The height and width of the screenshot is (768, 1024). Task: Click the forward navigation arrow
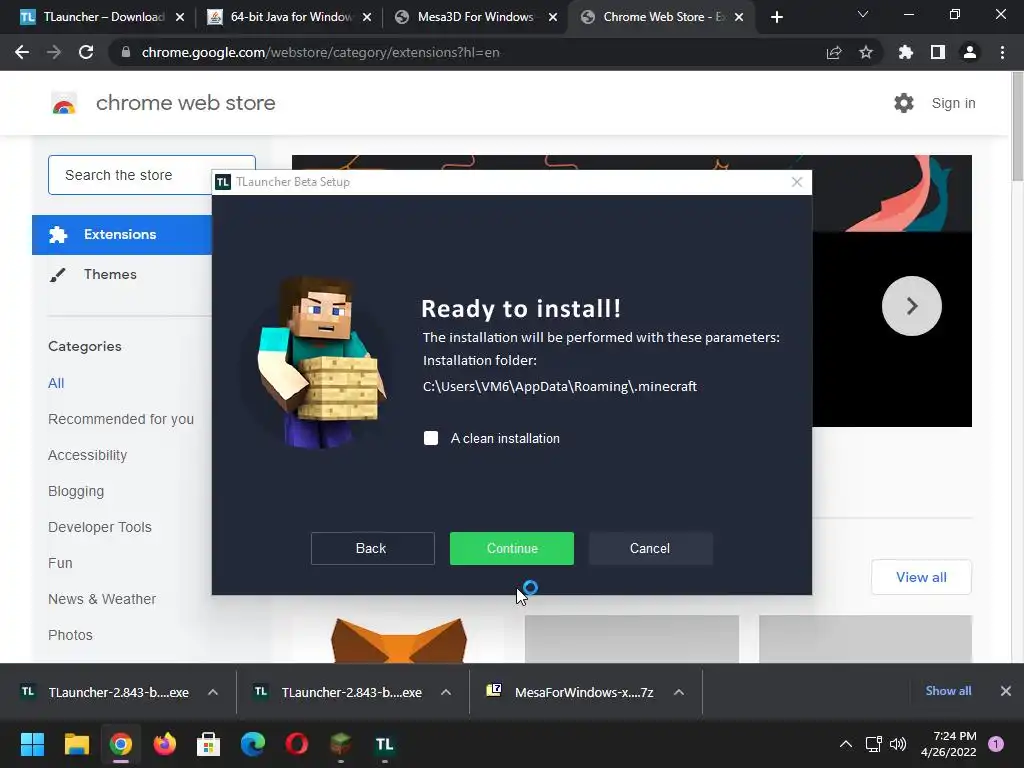(x=54, y=52)
